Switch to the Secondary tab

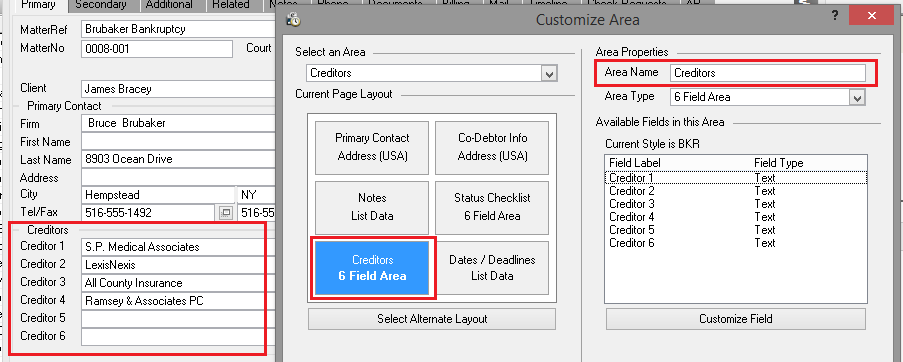(101, 5)
